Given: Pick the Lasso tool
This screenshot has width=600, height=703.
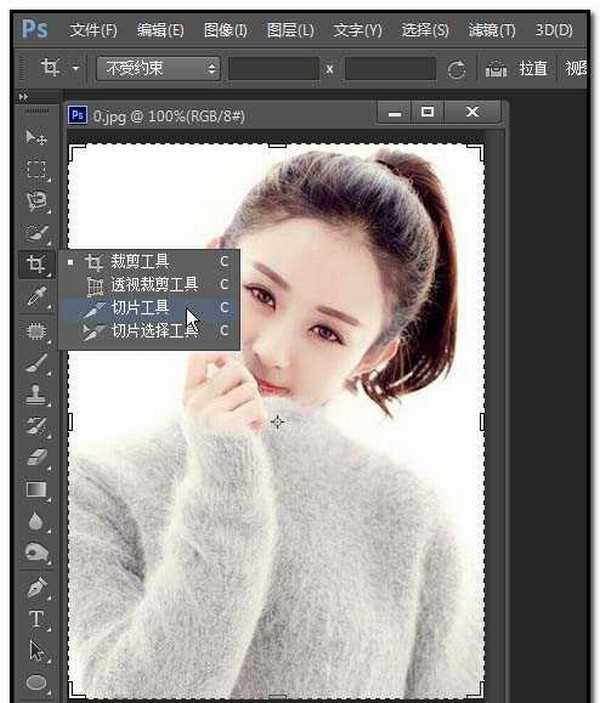Looking at the screenshot, I should [36, 201].
